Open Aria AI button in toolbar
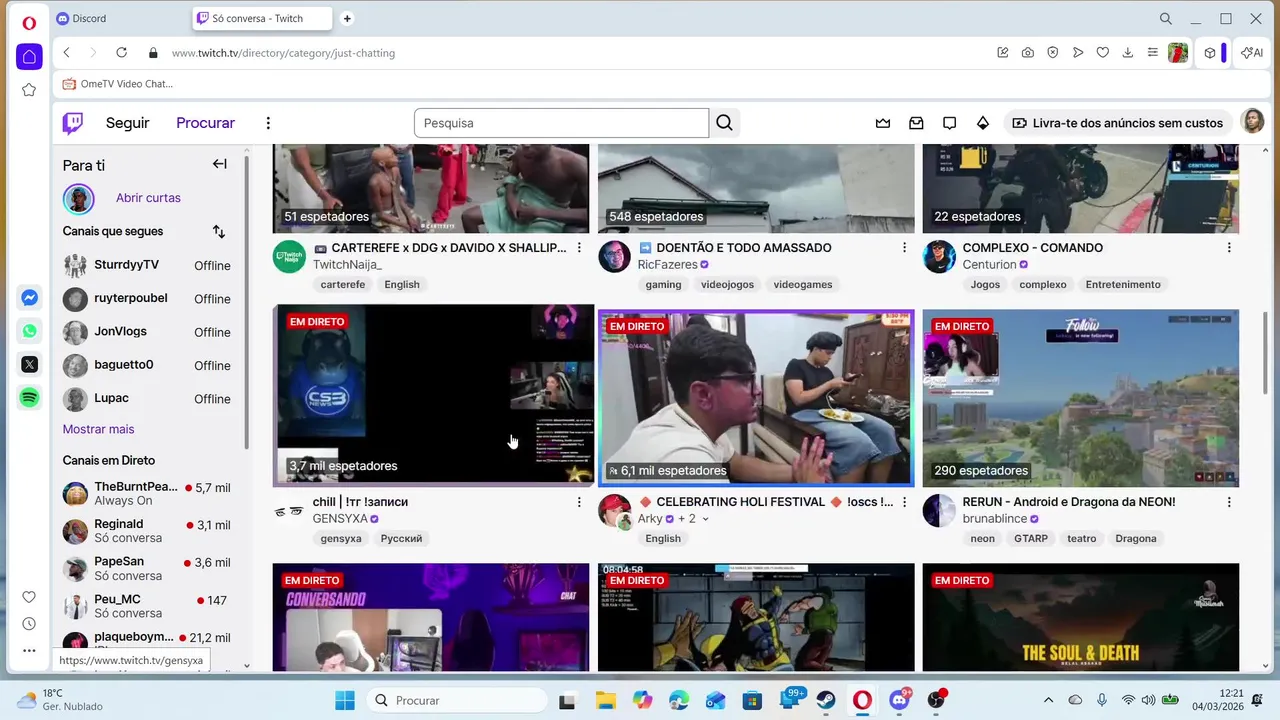The image size is (1280, 720). (x=1252, y=53)
